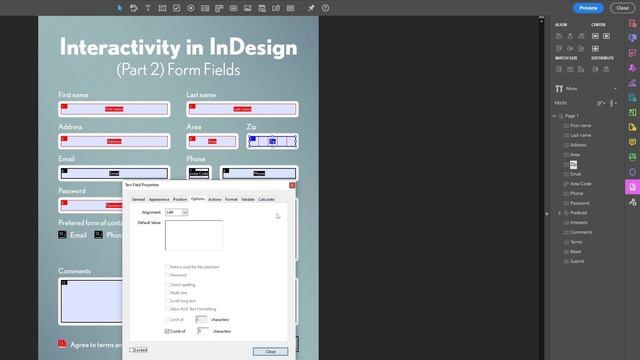Switch to the Validate tab

pos(248,199)
